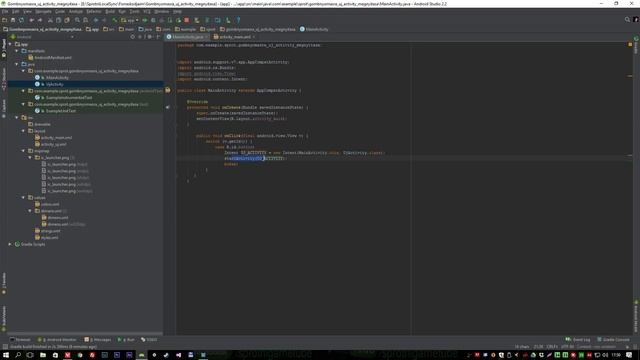Open the app run configuration dropdown

[x=129, y=20]
